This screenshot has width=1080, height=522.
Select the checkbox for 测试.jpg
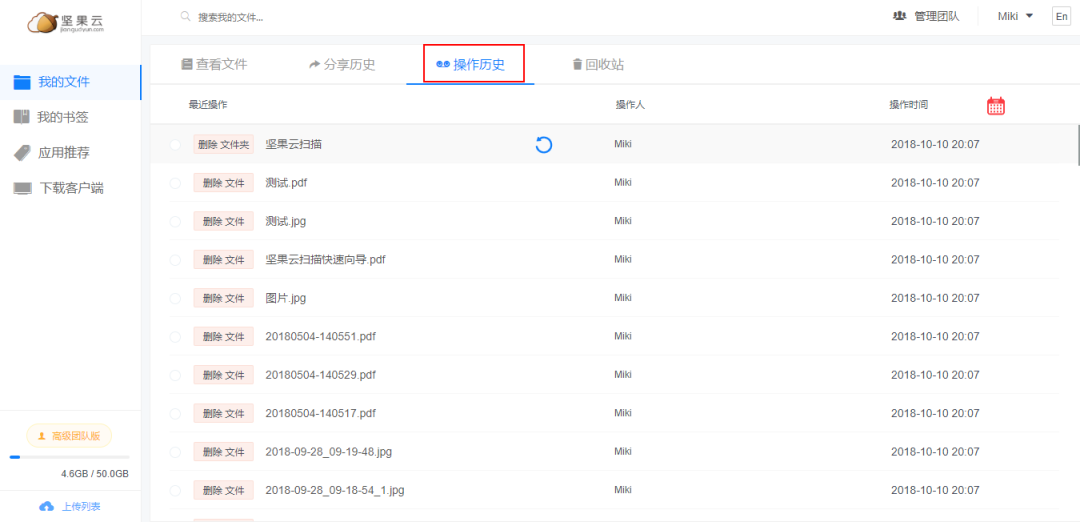pos(175,222)
